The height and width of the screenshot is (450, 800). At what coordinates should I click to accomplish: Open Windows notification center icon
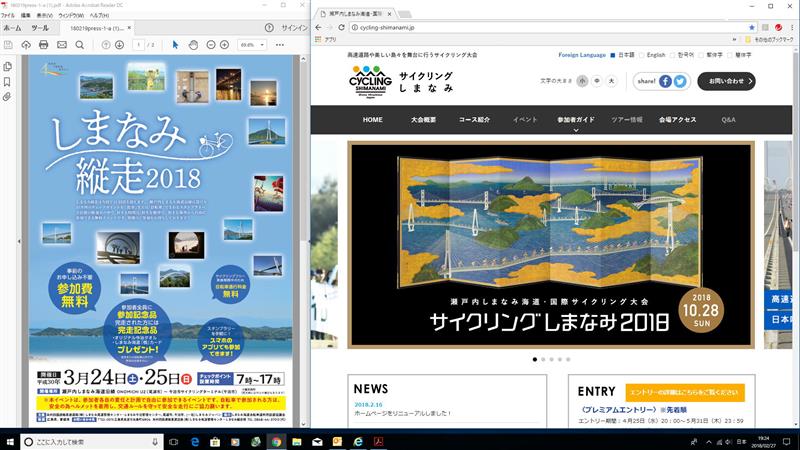(786, 442)
